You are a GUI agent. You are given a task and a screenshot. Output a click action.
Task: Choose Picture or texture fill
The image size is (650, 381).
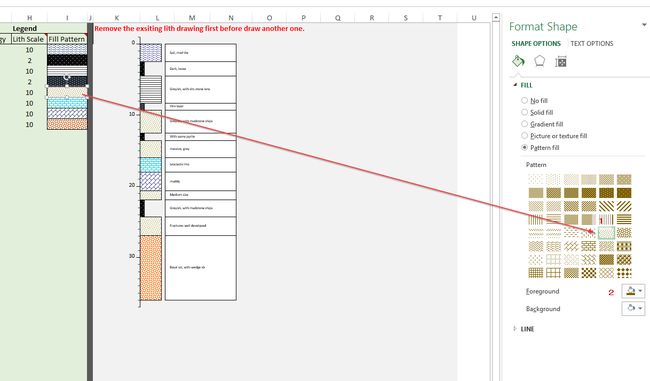tap(524, 136)
